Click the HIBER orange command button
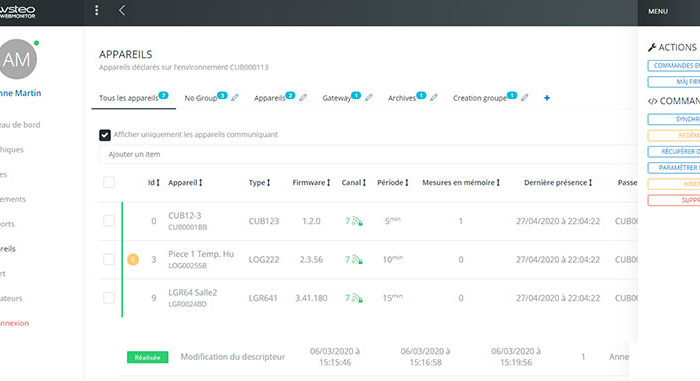 [x=674, y=184]
